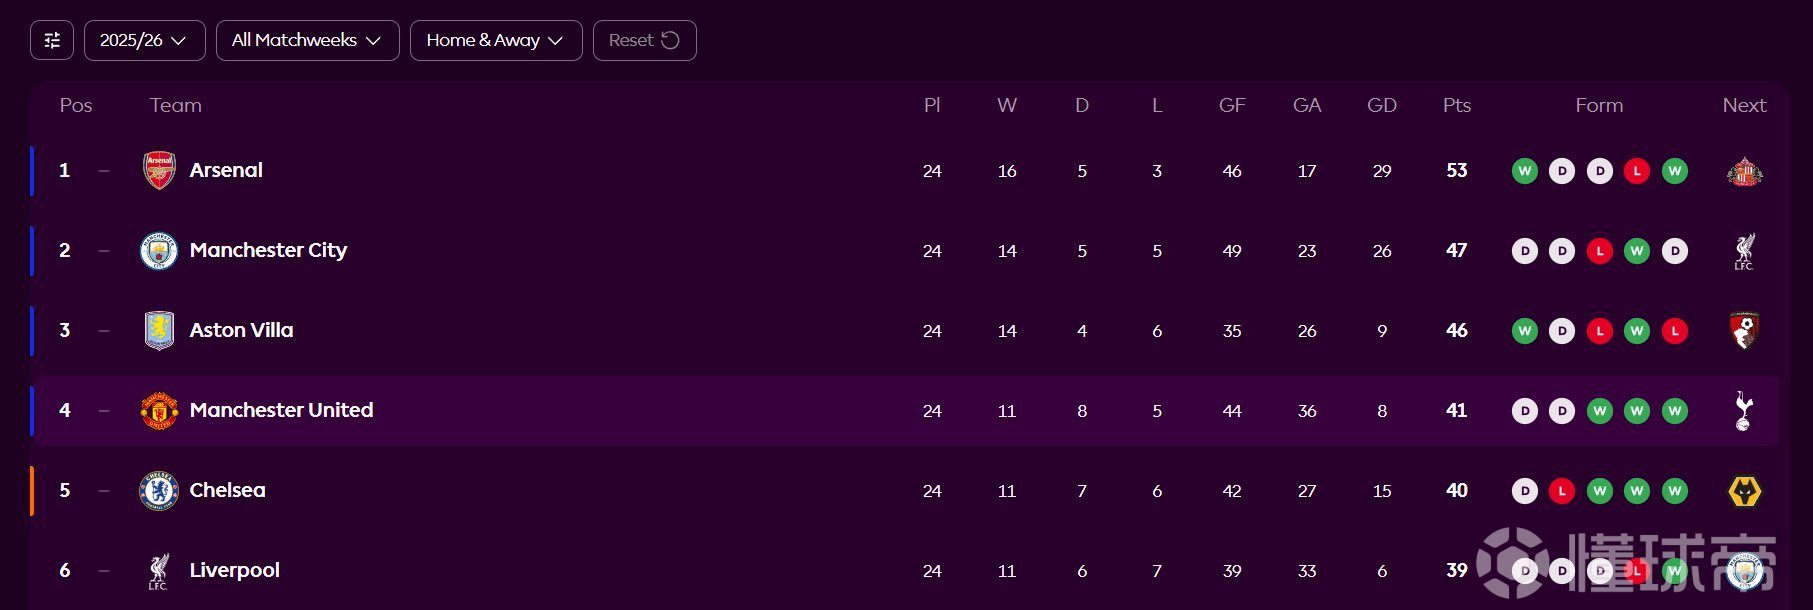This screenshot has width=1813, height=610.
Task: Expand the All Matchweeks dropdown
Action: 307,40
